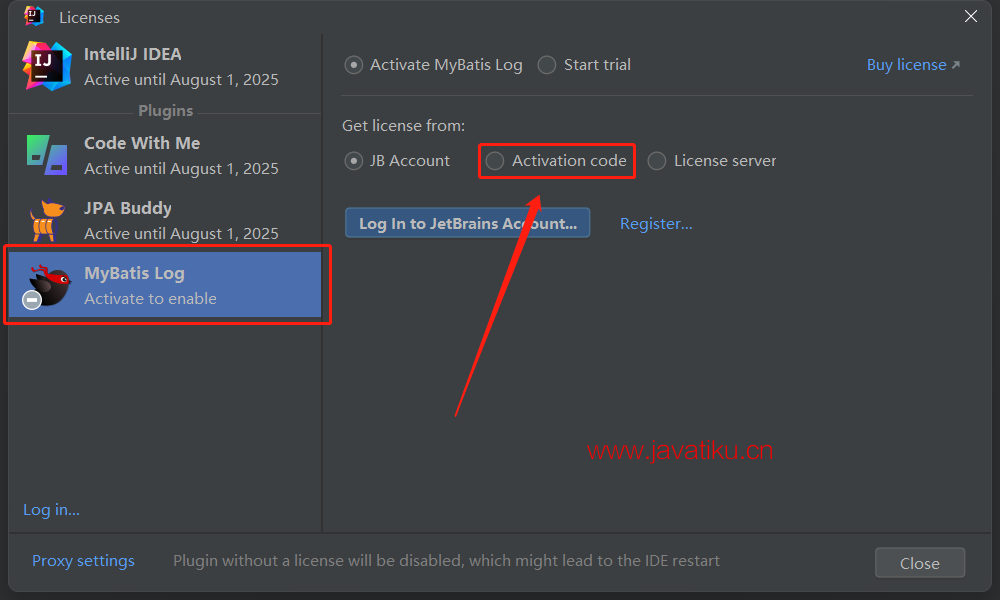The height and width of the screenshot is (600, 1000).
Task: Choose Activate MyBatis Log option
Action: [434, 65]
